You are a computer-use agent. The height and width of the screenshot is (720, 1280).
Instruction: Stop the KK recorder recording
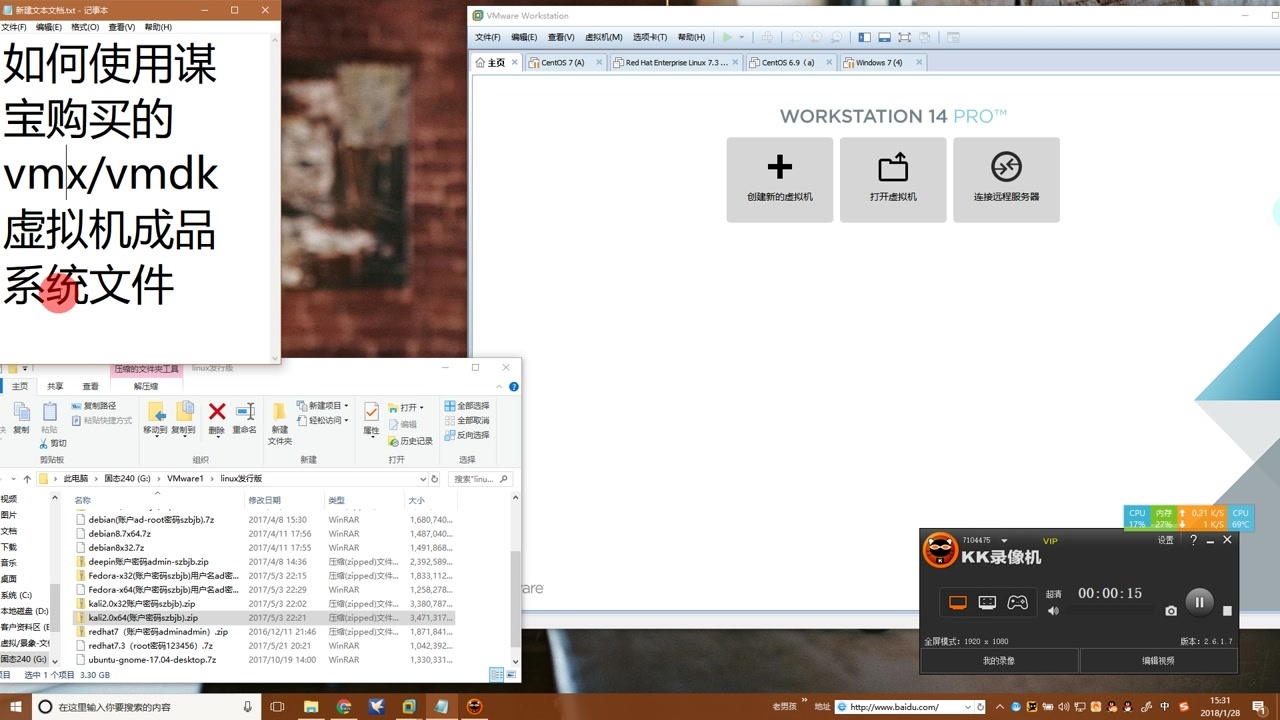tap(1228, 610)
